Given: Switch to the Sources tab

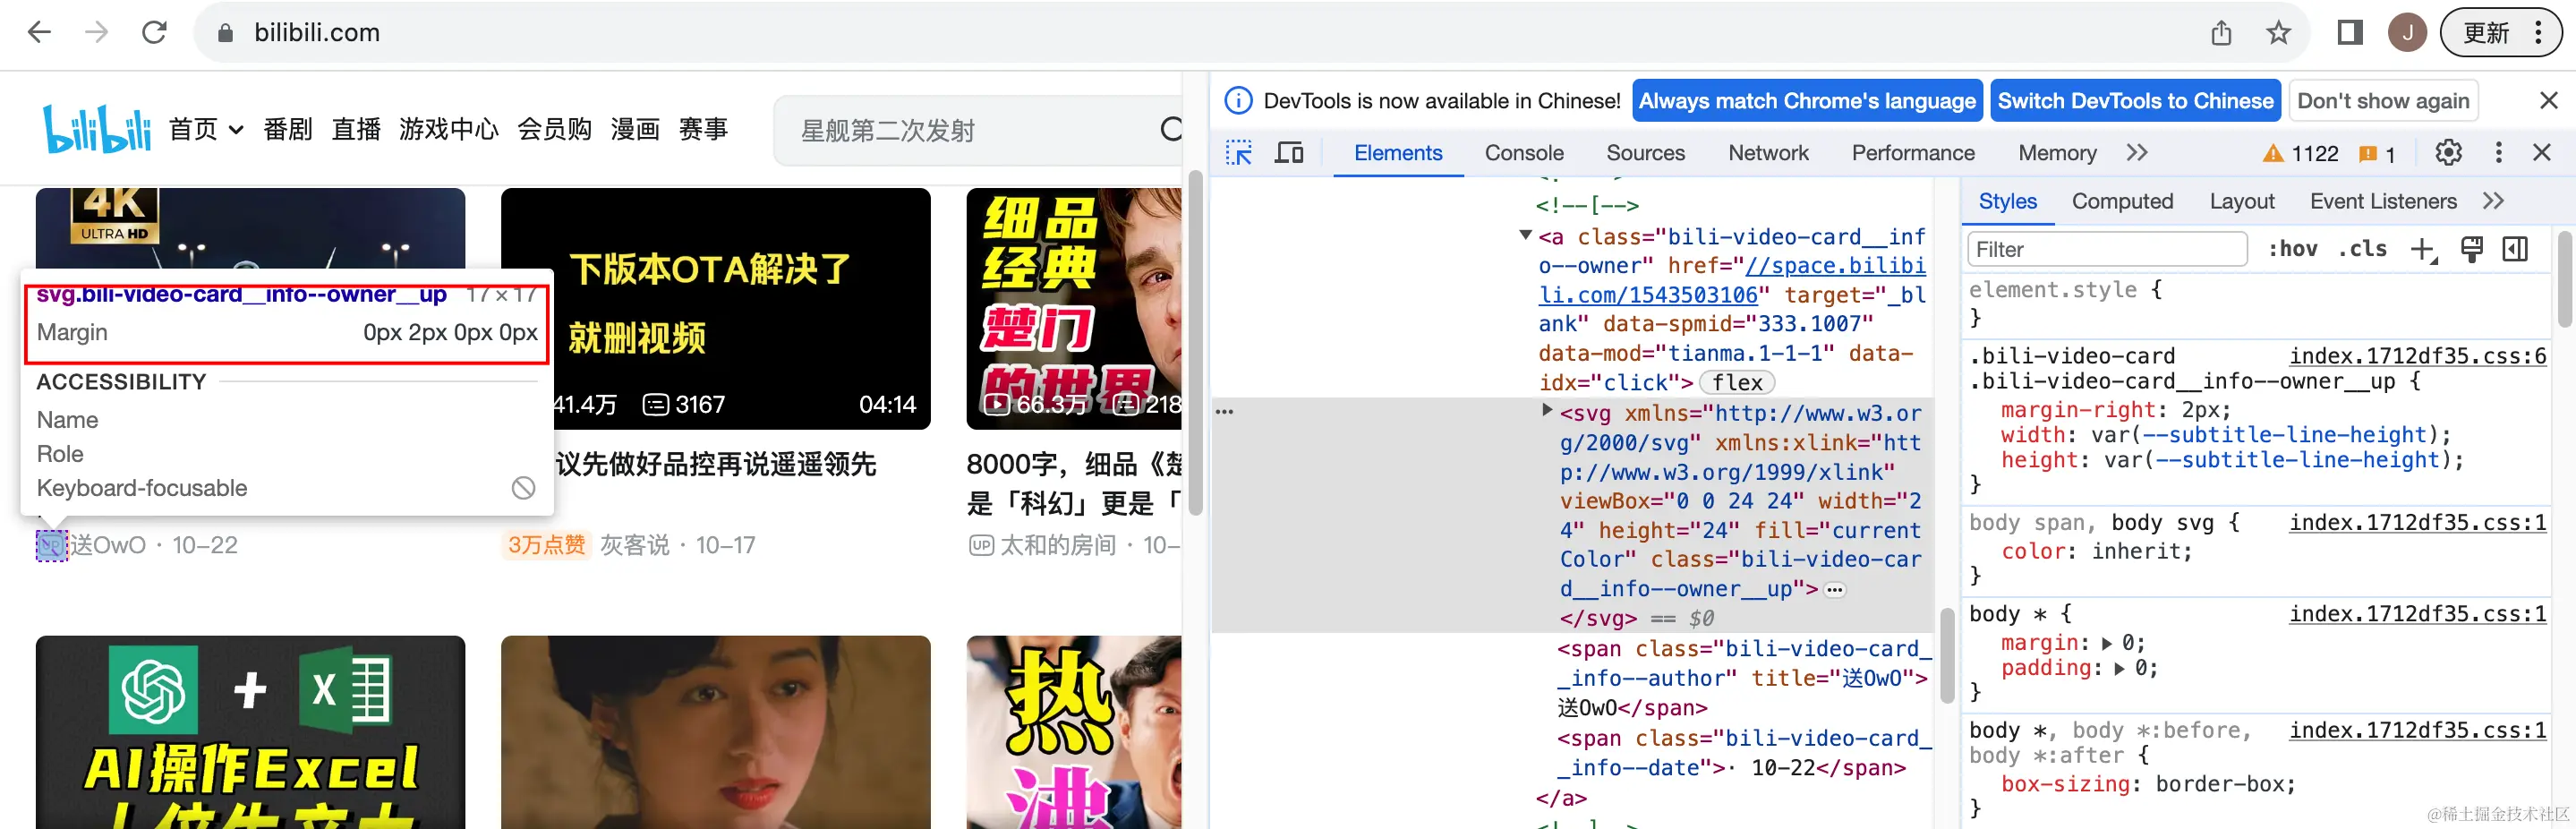Looking at the screenshot, I should [1645, 153].
